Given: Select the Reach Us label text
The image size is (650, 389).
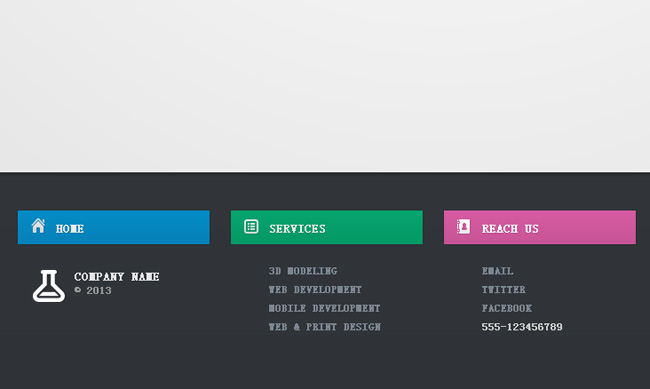Looking at the screenshot, I should 510,229.
